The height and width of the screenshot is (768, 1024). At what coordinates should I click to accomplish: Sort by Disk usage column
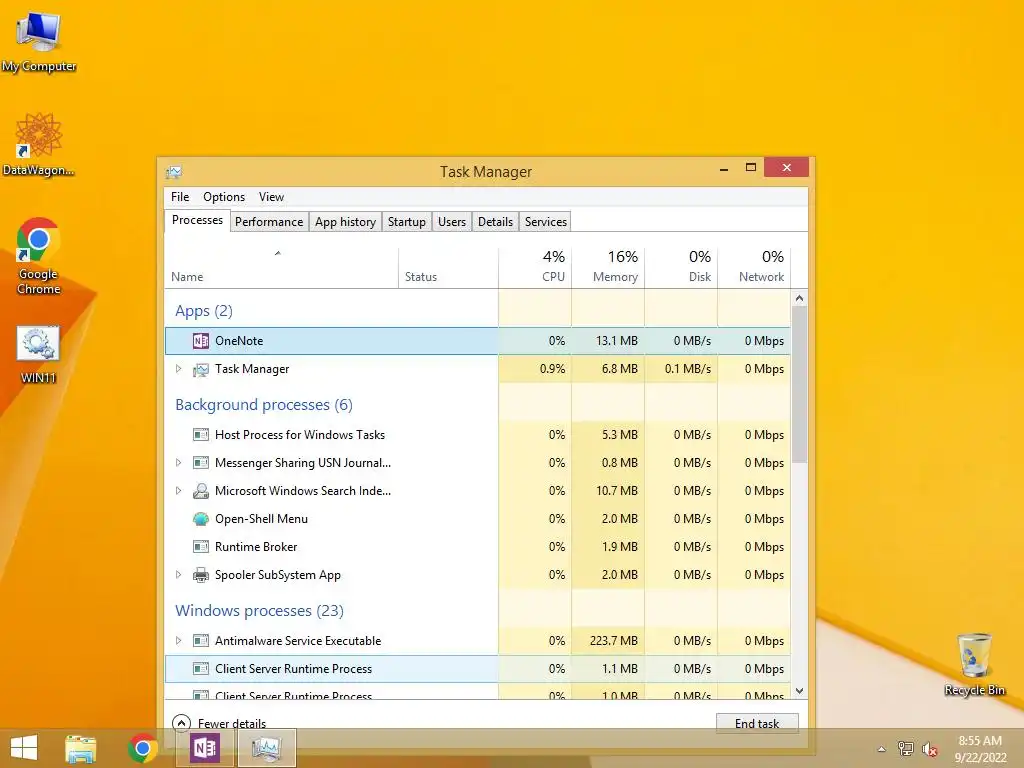(x=681, y=268)
